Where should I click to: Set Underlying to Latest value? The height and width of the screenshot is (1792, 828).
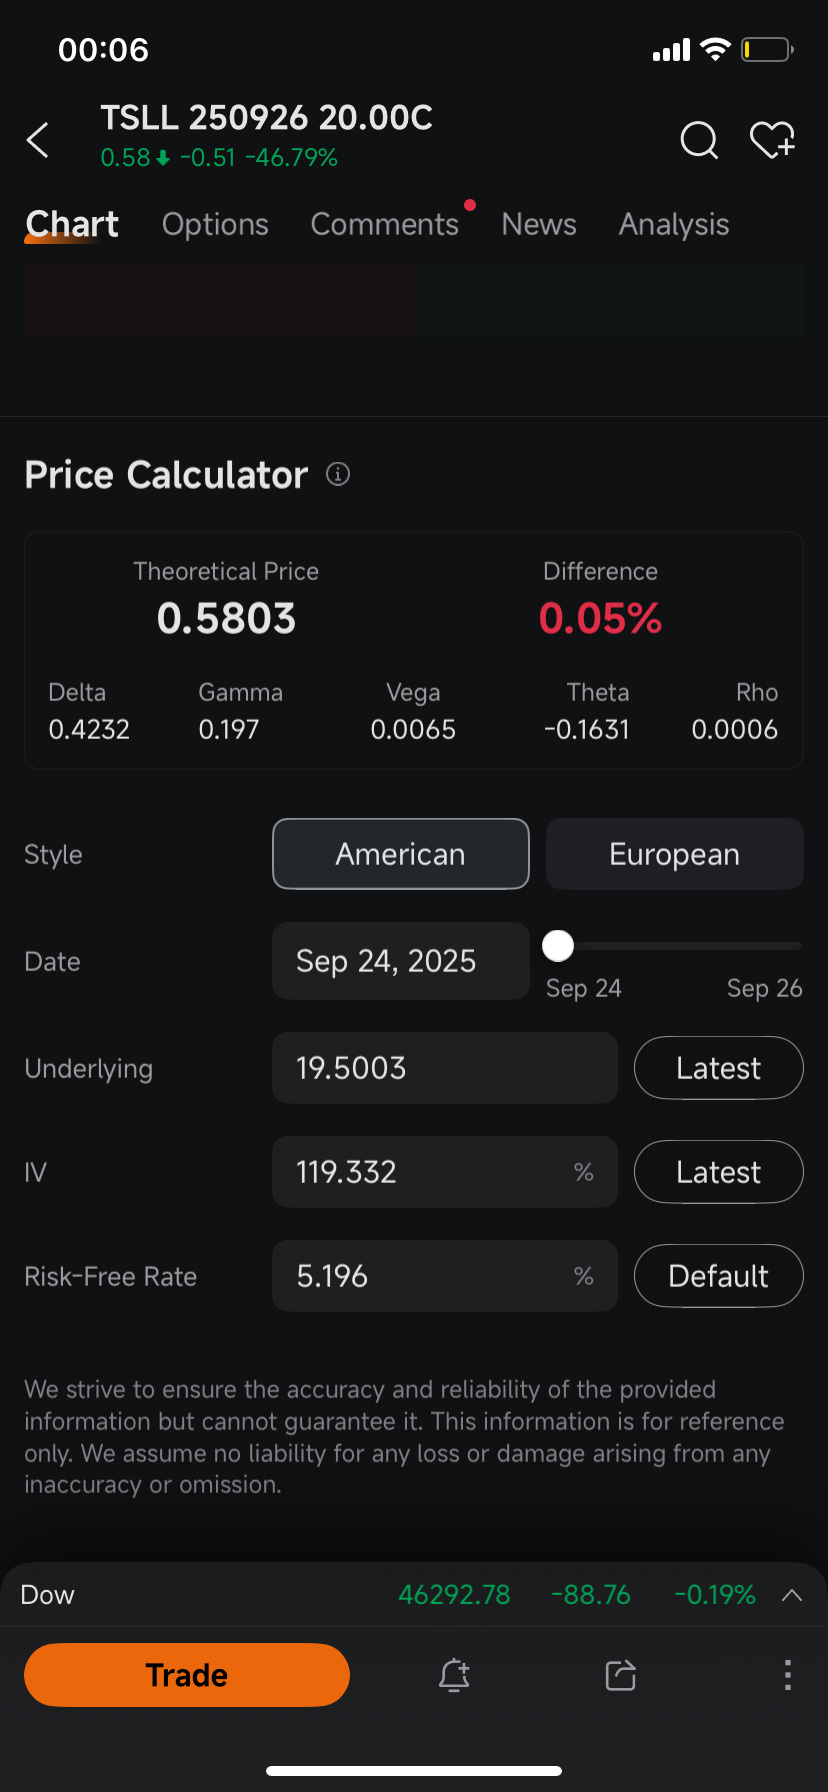(x=719, y=1068)
